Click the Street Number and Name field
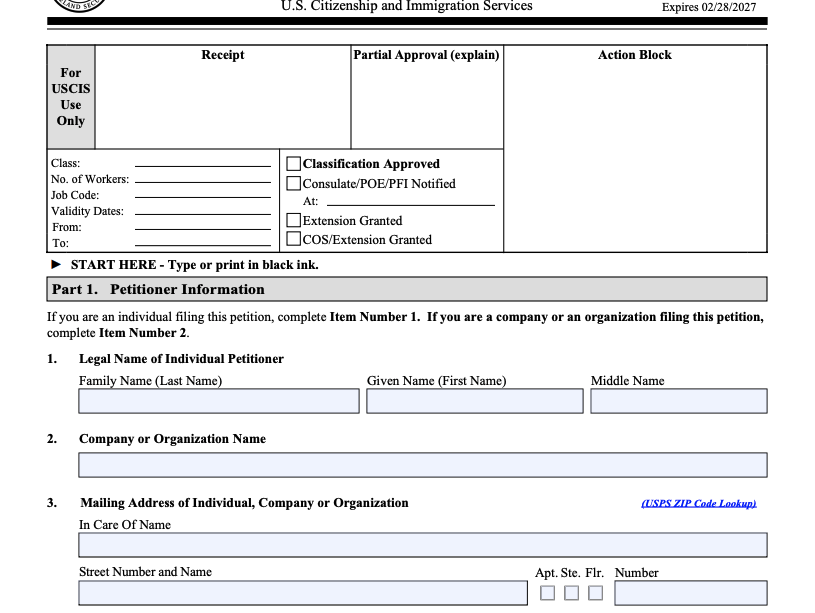Viewport: 815px width, 613px height. (x=303, y=593)
